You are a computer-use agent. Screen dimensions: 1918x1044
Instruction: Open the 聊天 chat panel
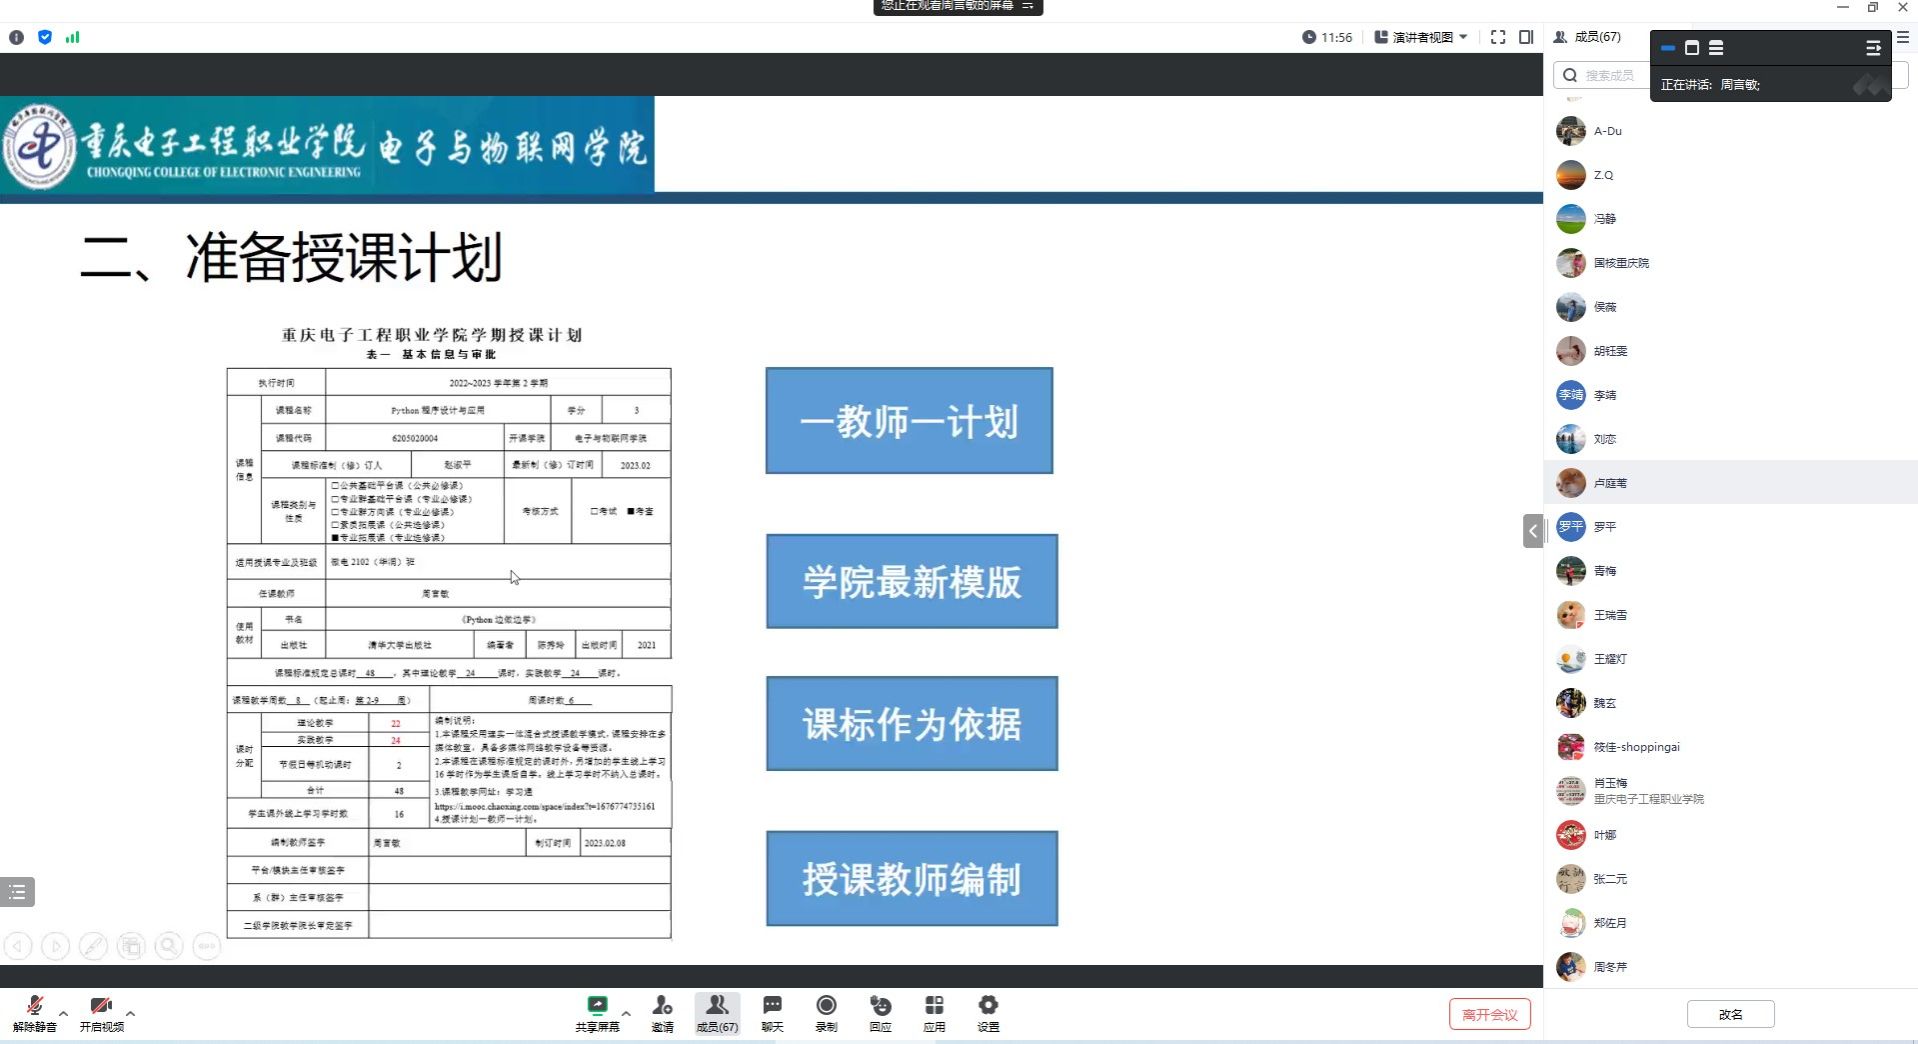tap(772, 1012)
